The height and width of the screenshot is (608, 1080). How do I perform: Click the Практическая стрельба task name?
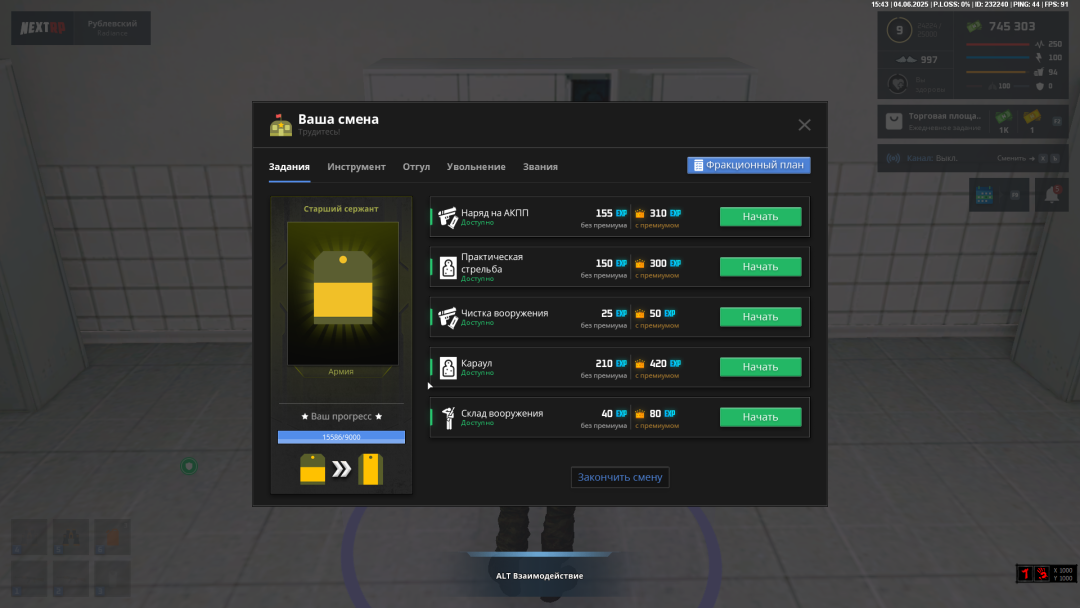[492, 263]
